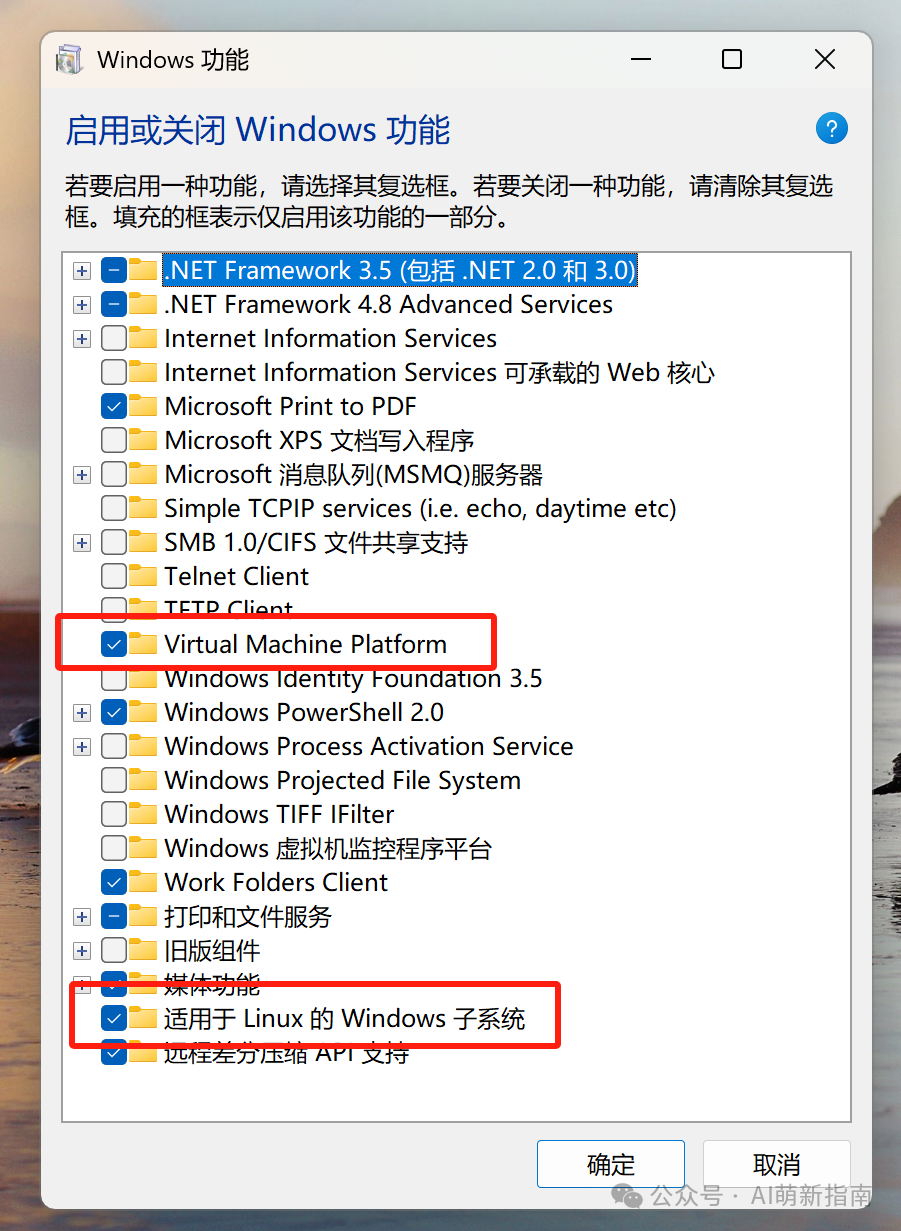Click the folder icon next to Microsoft Print to PDF
The image size is (901, 1231).
144,406
